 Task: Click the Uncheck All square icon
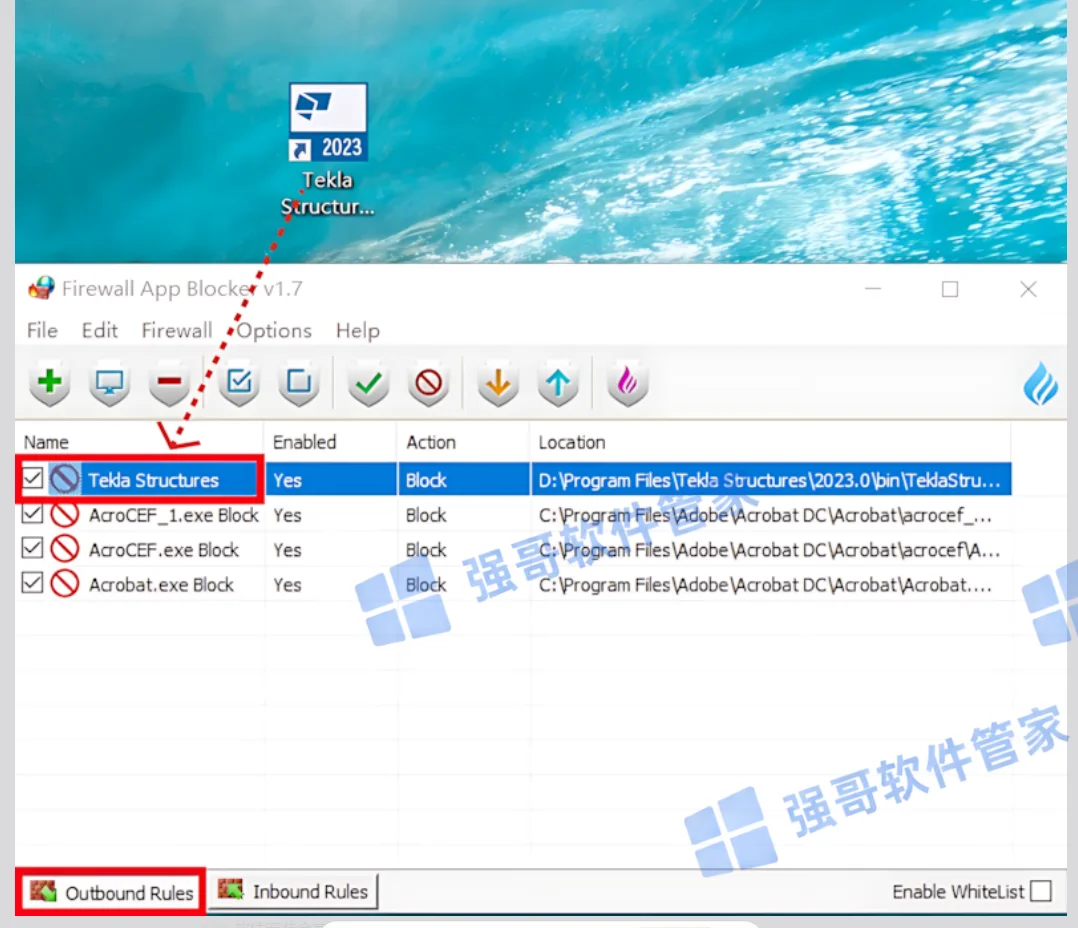(x=299, y=382)
